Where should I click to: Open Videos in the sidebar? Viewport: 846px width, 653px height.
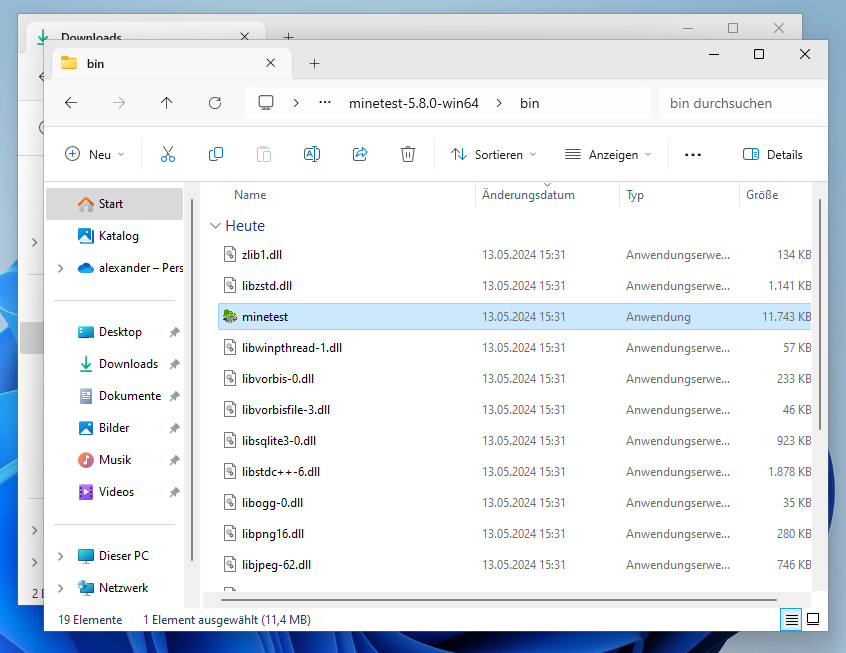coord(114,492)
